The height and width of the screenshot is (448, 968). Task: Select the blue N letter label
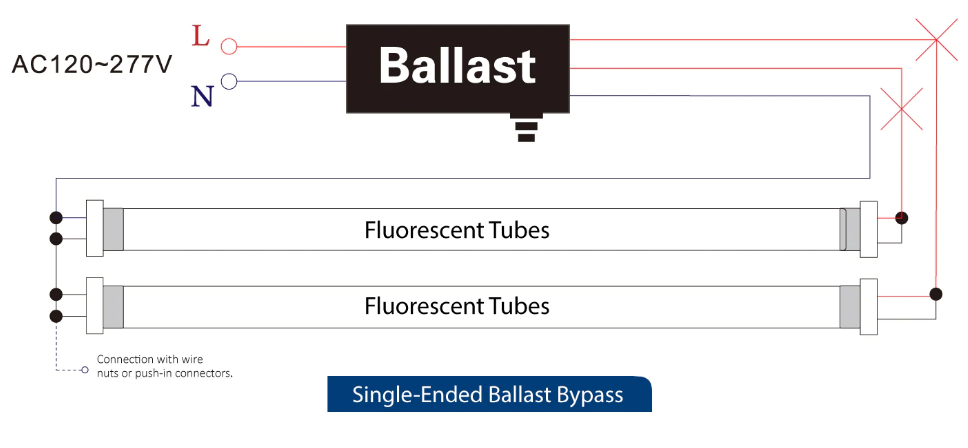pyautogui.click(x=202, y=96)
